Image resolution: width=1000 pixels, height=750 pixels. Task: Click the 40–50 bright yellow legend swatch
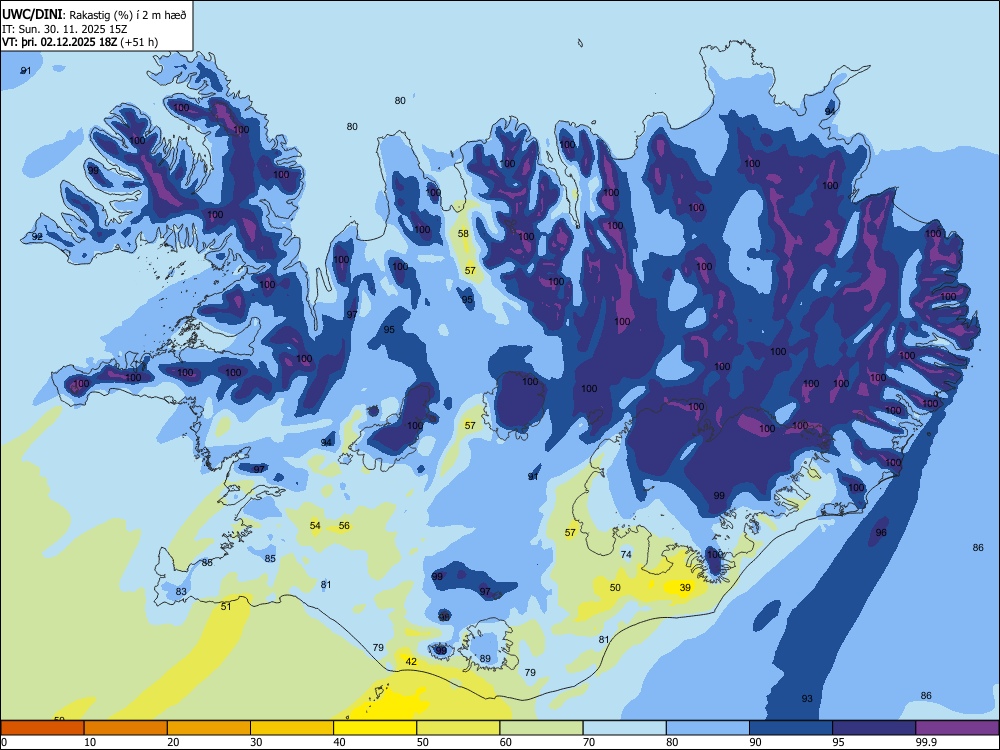tap(375, 728)
